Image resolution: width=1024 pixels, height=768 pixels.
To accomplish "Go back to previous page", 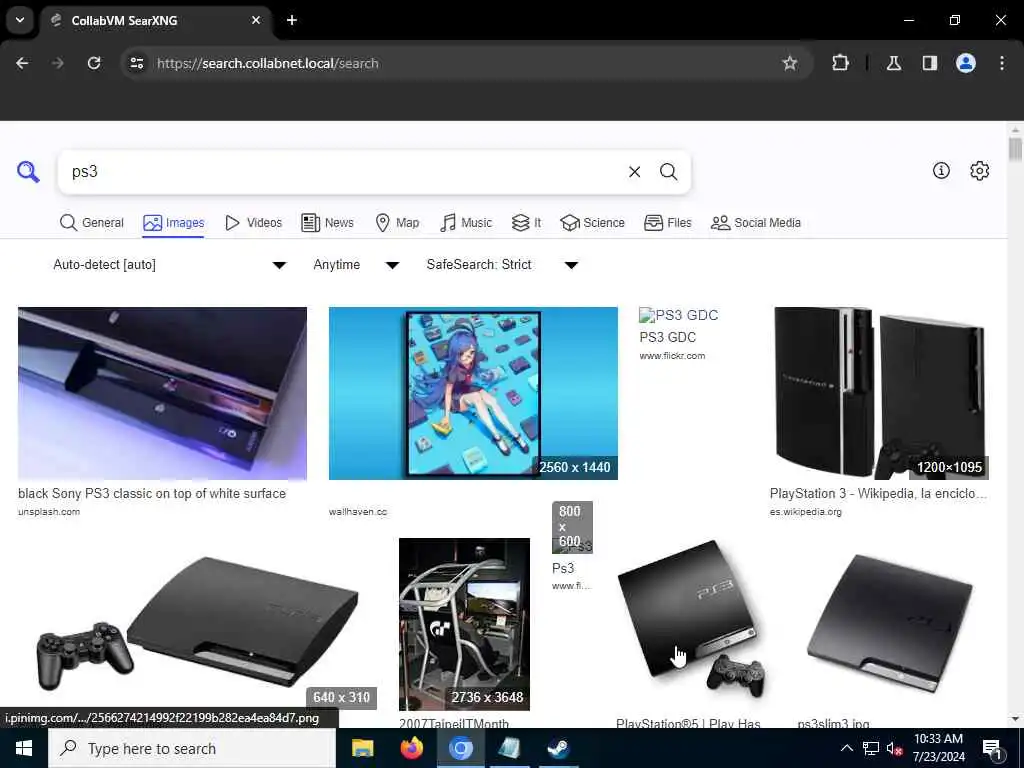I will [x=22, y=63].
